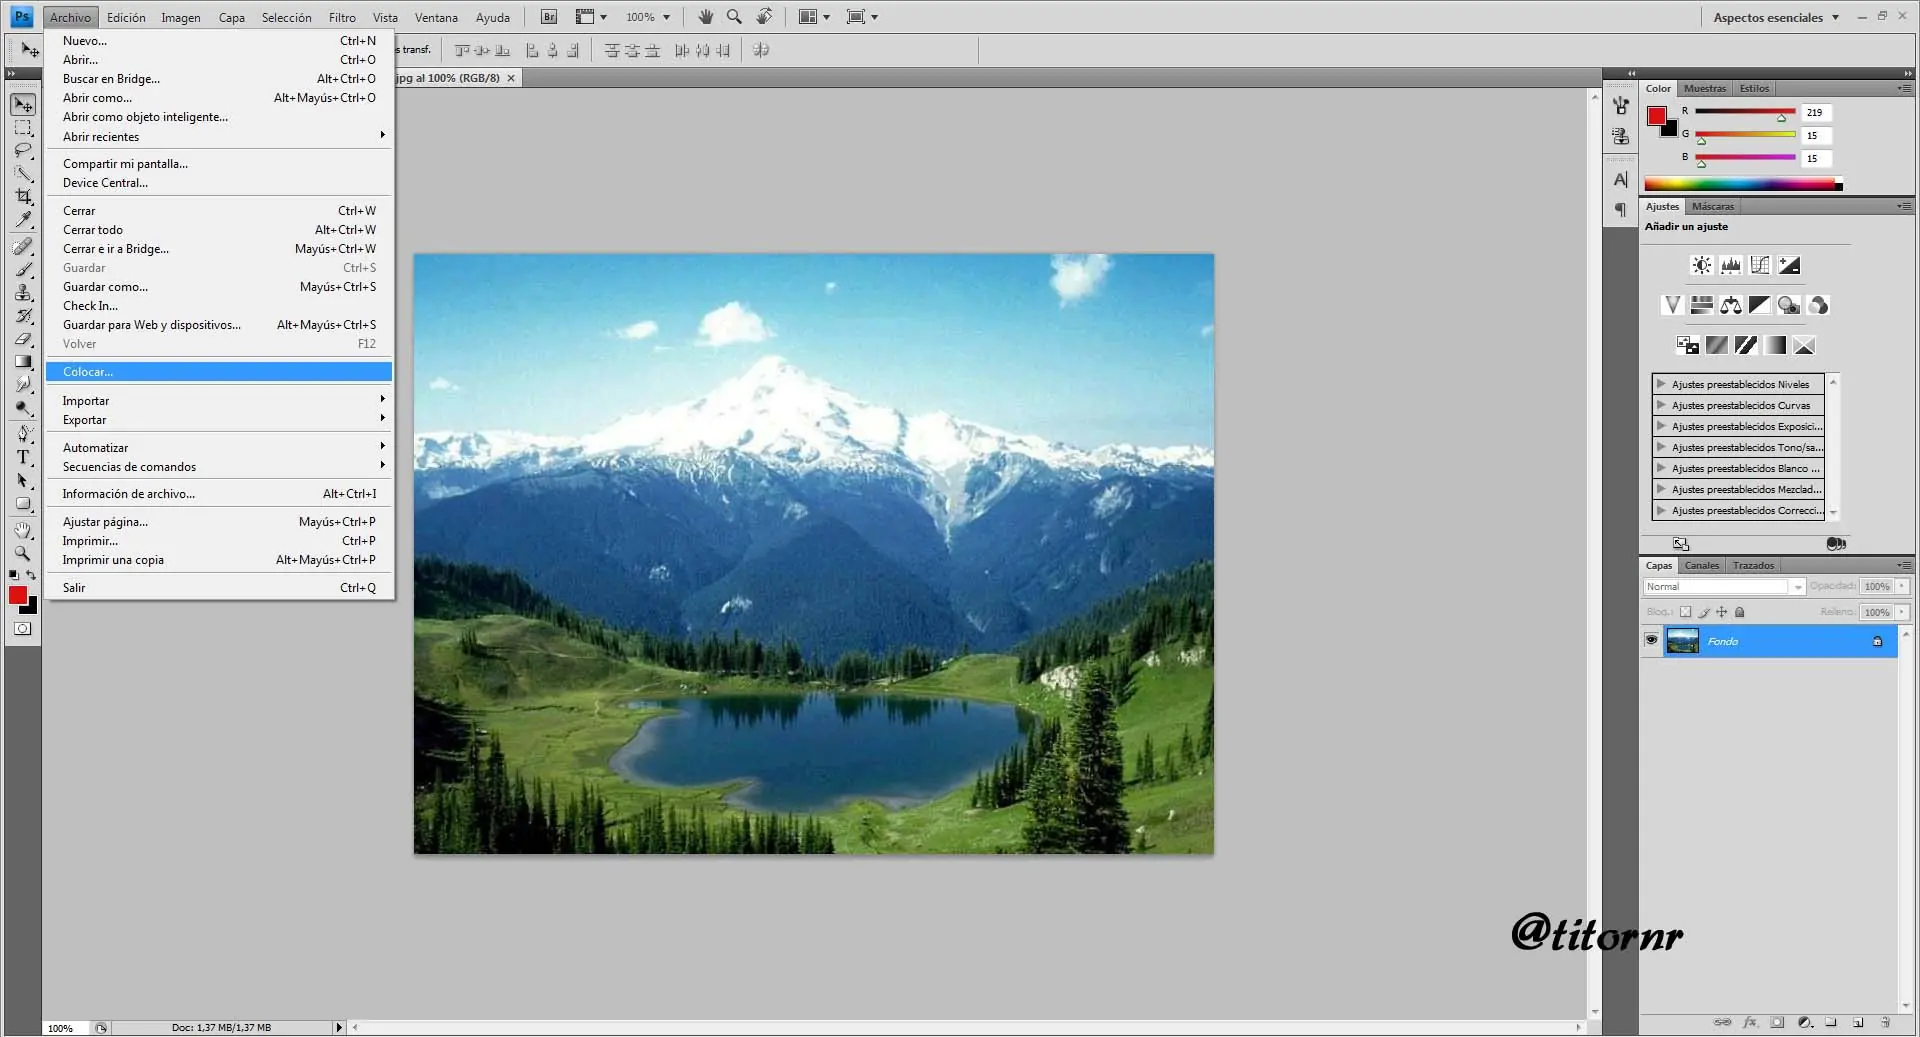Hide the Fondo layer with its eye icon
This screenshot has height=1037, width=1920.
click(x=1651, y=640)
